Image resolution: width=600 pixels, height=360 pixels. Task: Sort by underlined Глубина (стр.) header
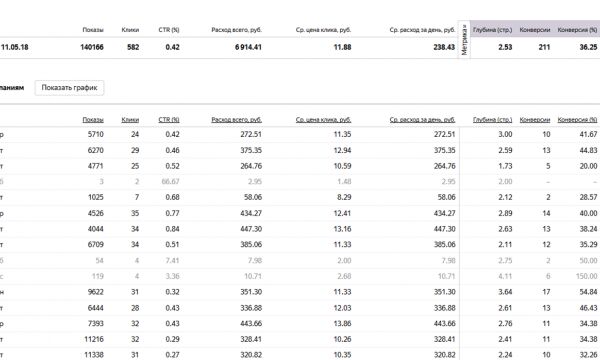coord(492,120)
